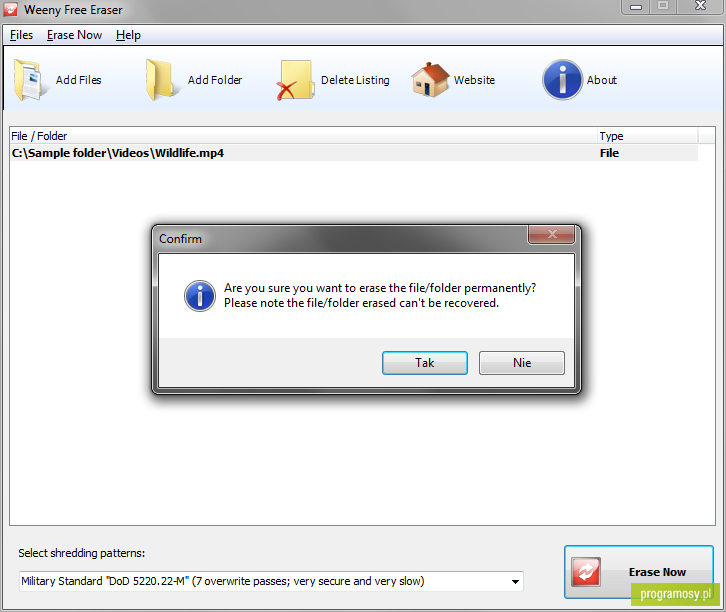Screen dimensions: 726x612
Task: Open the Help menu
Action: tap(128, 35)
